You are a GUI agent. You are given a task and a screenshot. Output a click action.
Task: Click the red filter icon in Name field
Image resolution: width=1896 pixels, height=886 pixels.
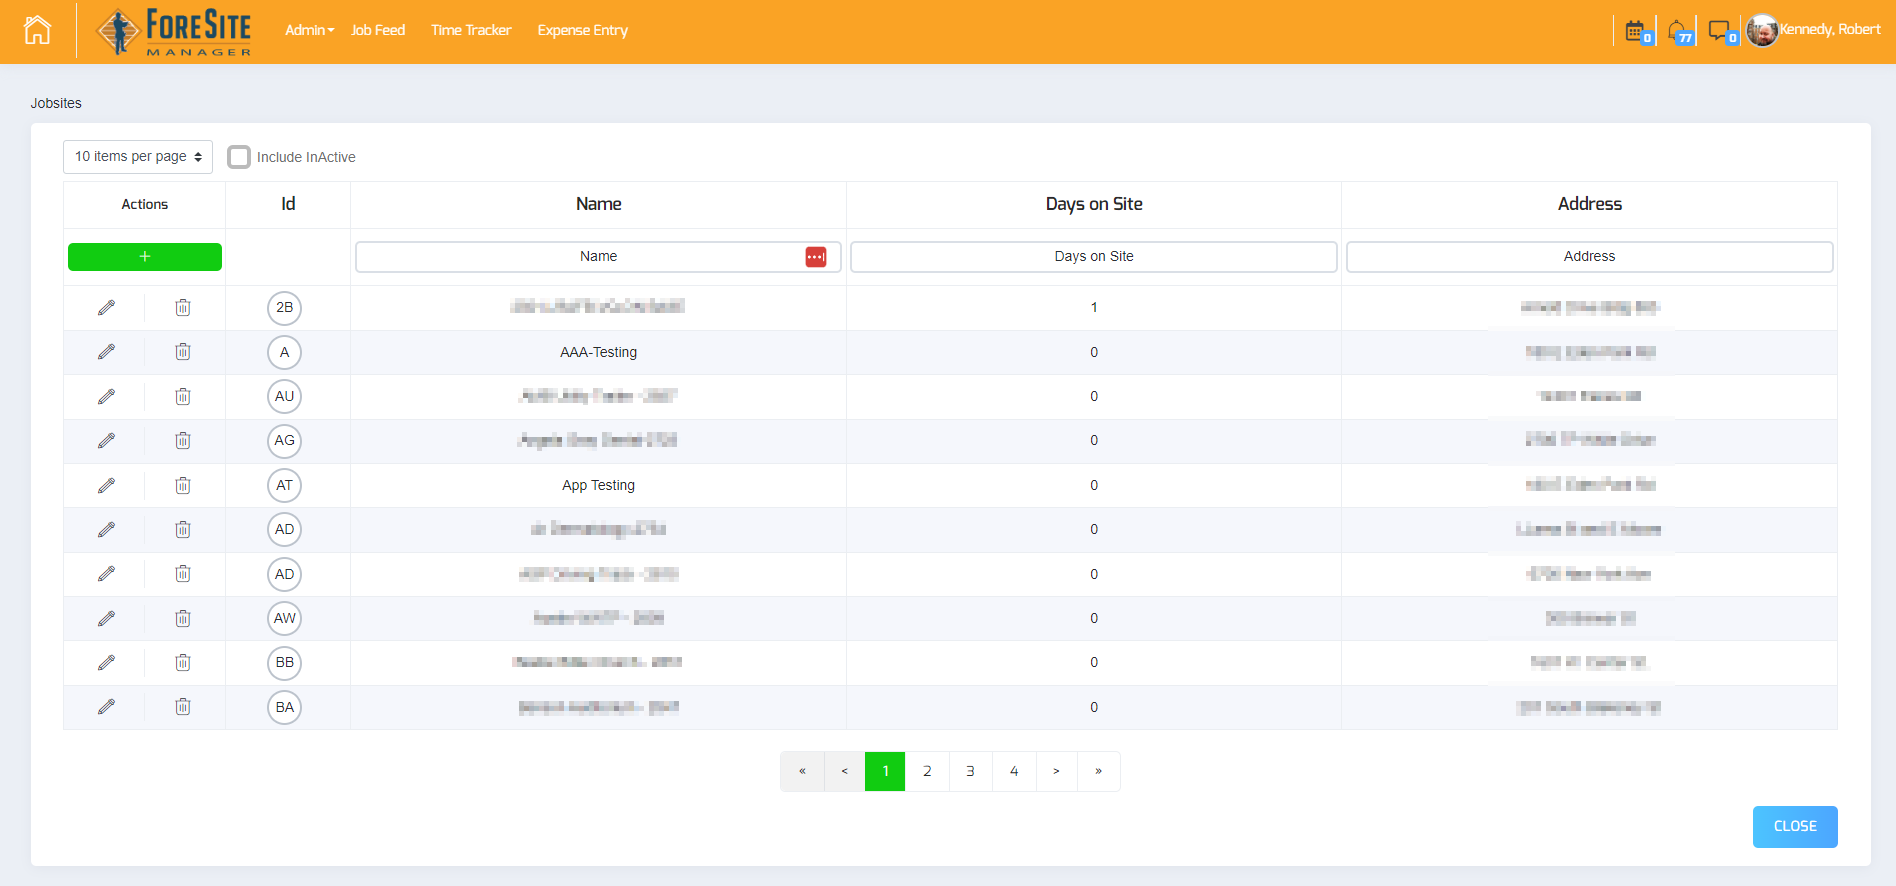tap(816, 257)
